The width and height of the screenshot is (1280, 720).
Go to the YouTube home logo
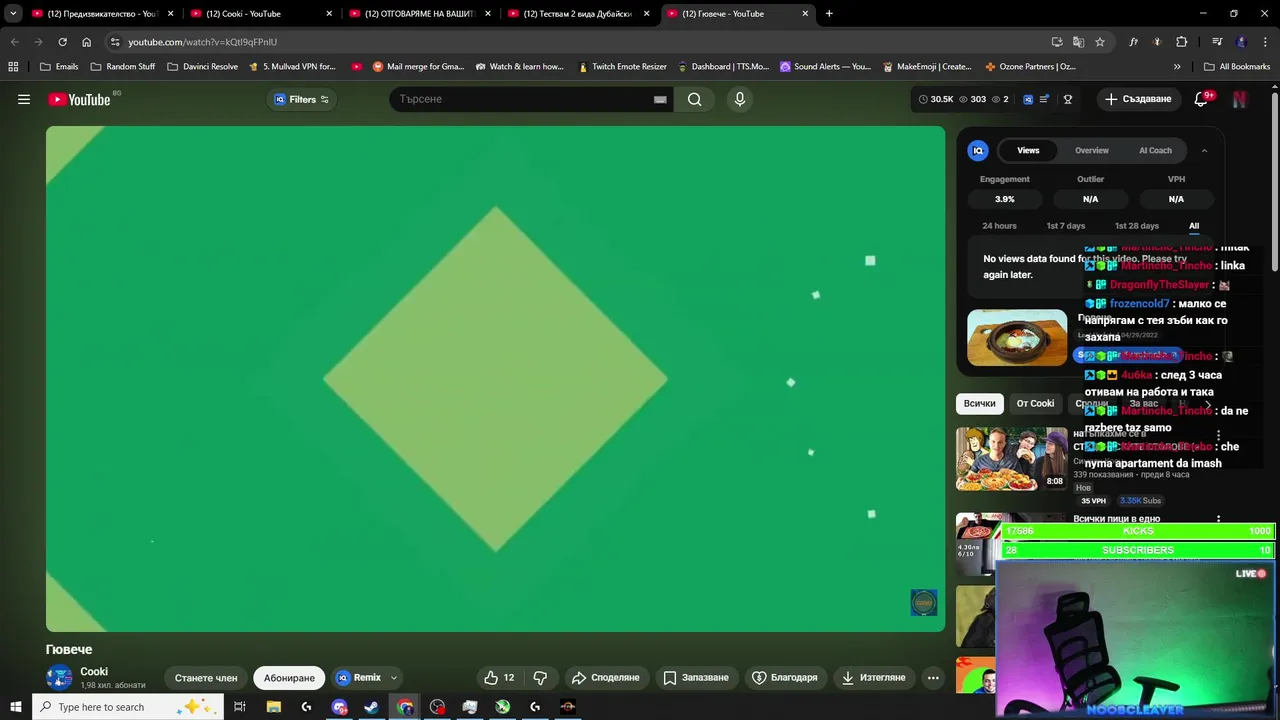point(80,99)
